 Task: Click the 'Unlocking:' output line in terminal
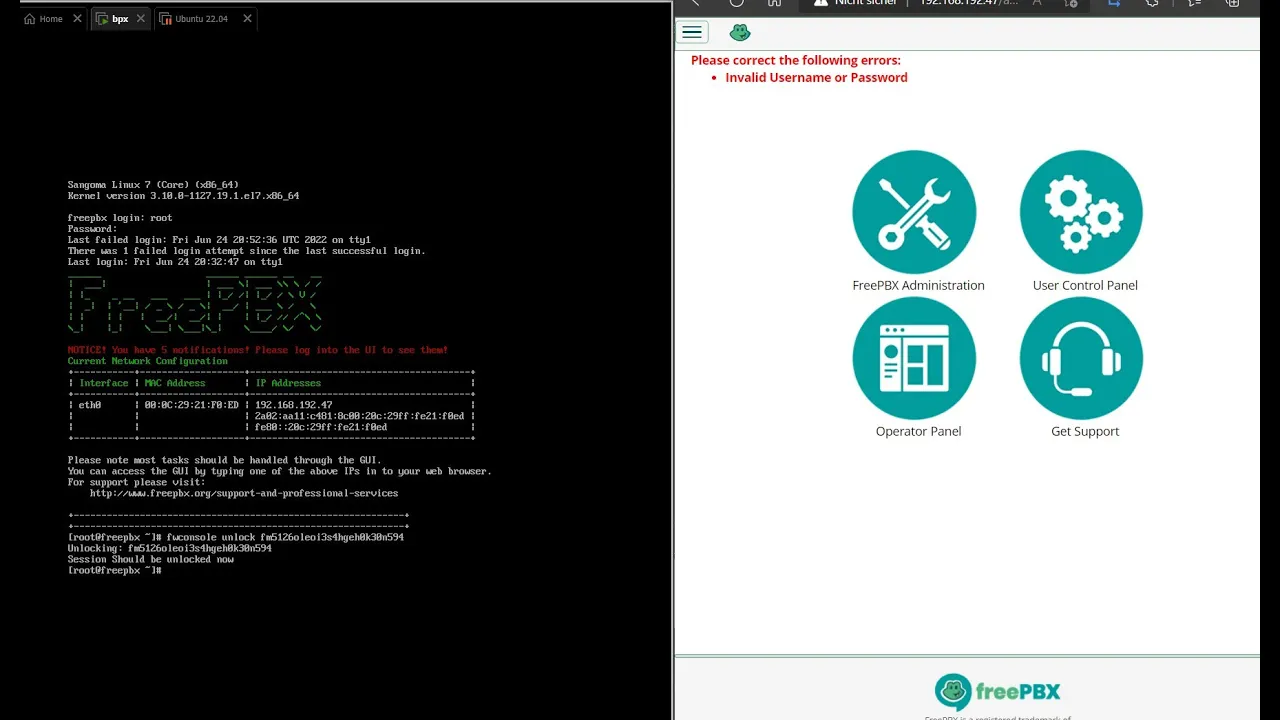coord(170,548)
